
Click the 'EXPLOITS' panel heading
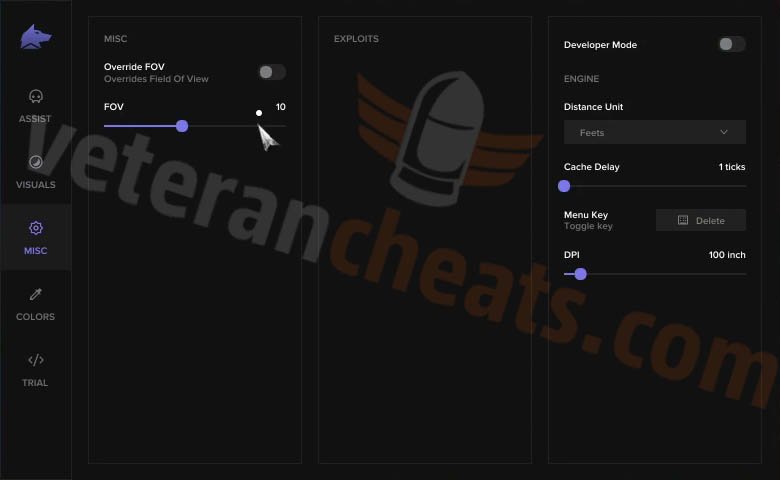(x=356, y=39)
